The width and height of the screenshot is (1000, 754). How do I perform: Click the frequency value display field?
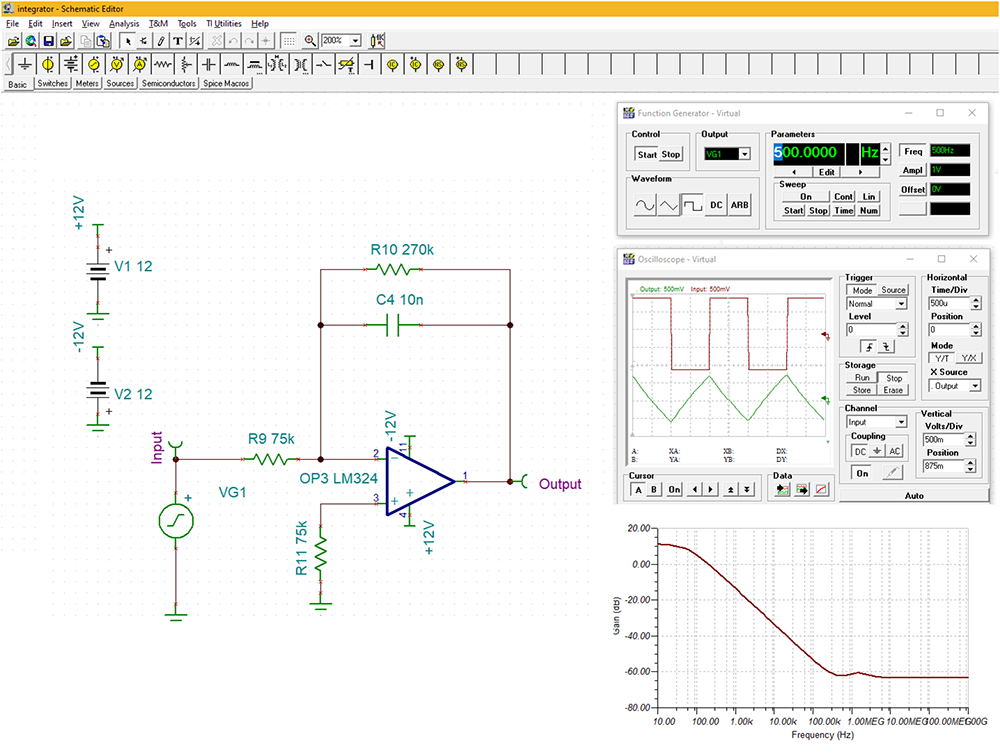click(x=810, y=152)
